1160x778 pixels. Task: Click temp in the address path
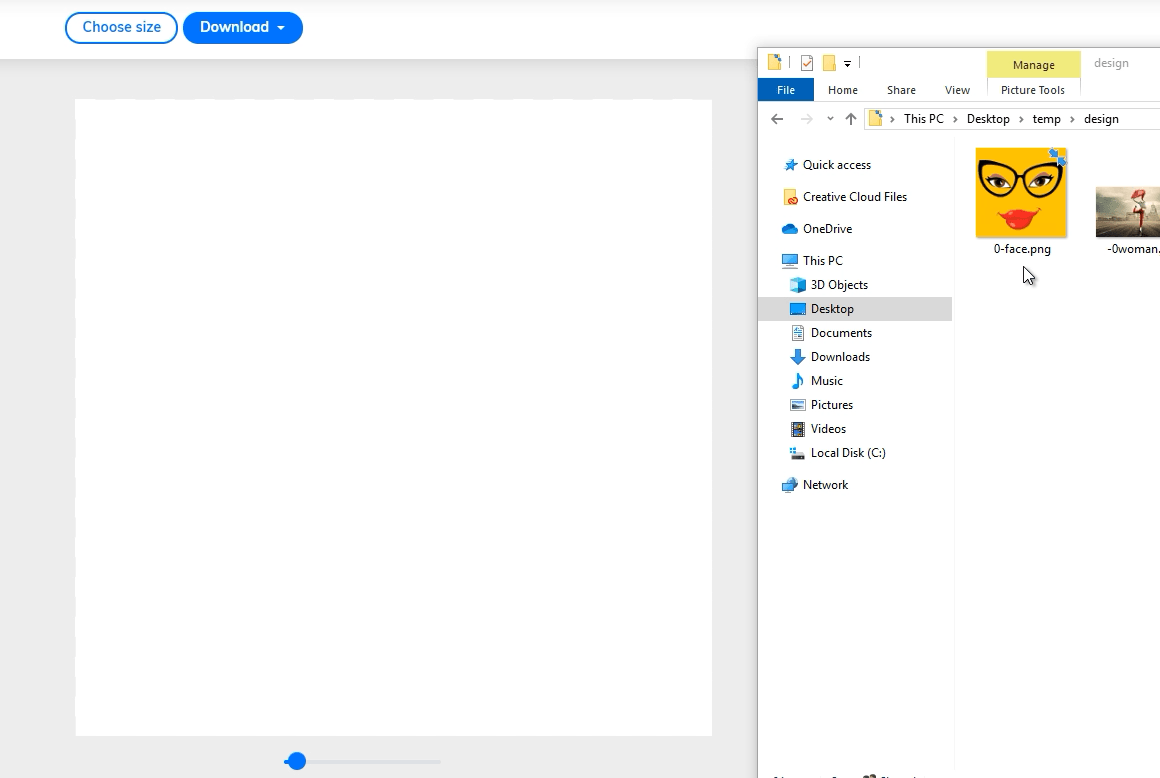(x=1046, y=118)
